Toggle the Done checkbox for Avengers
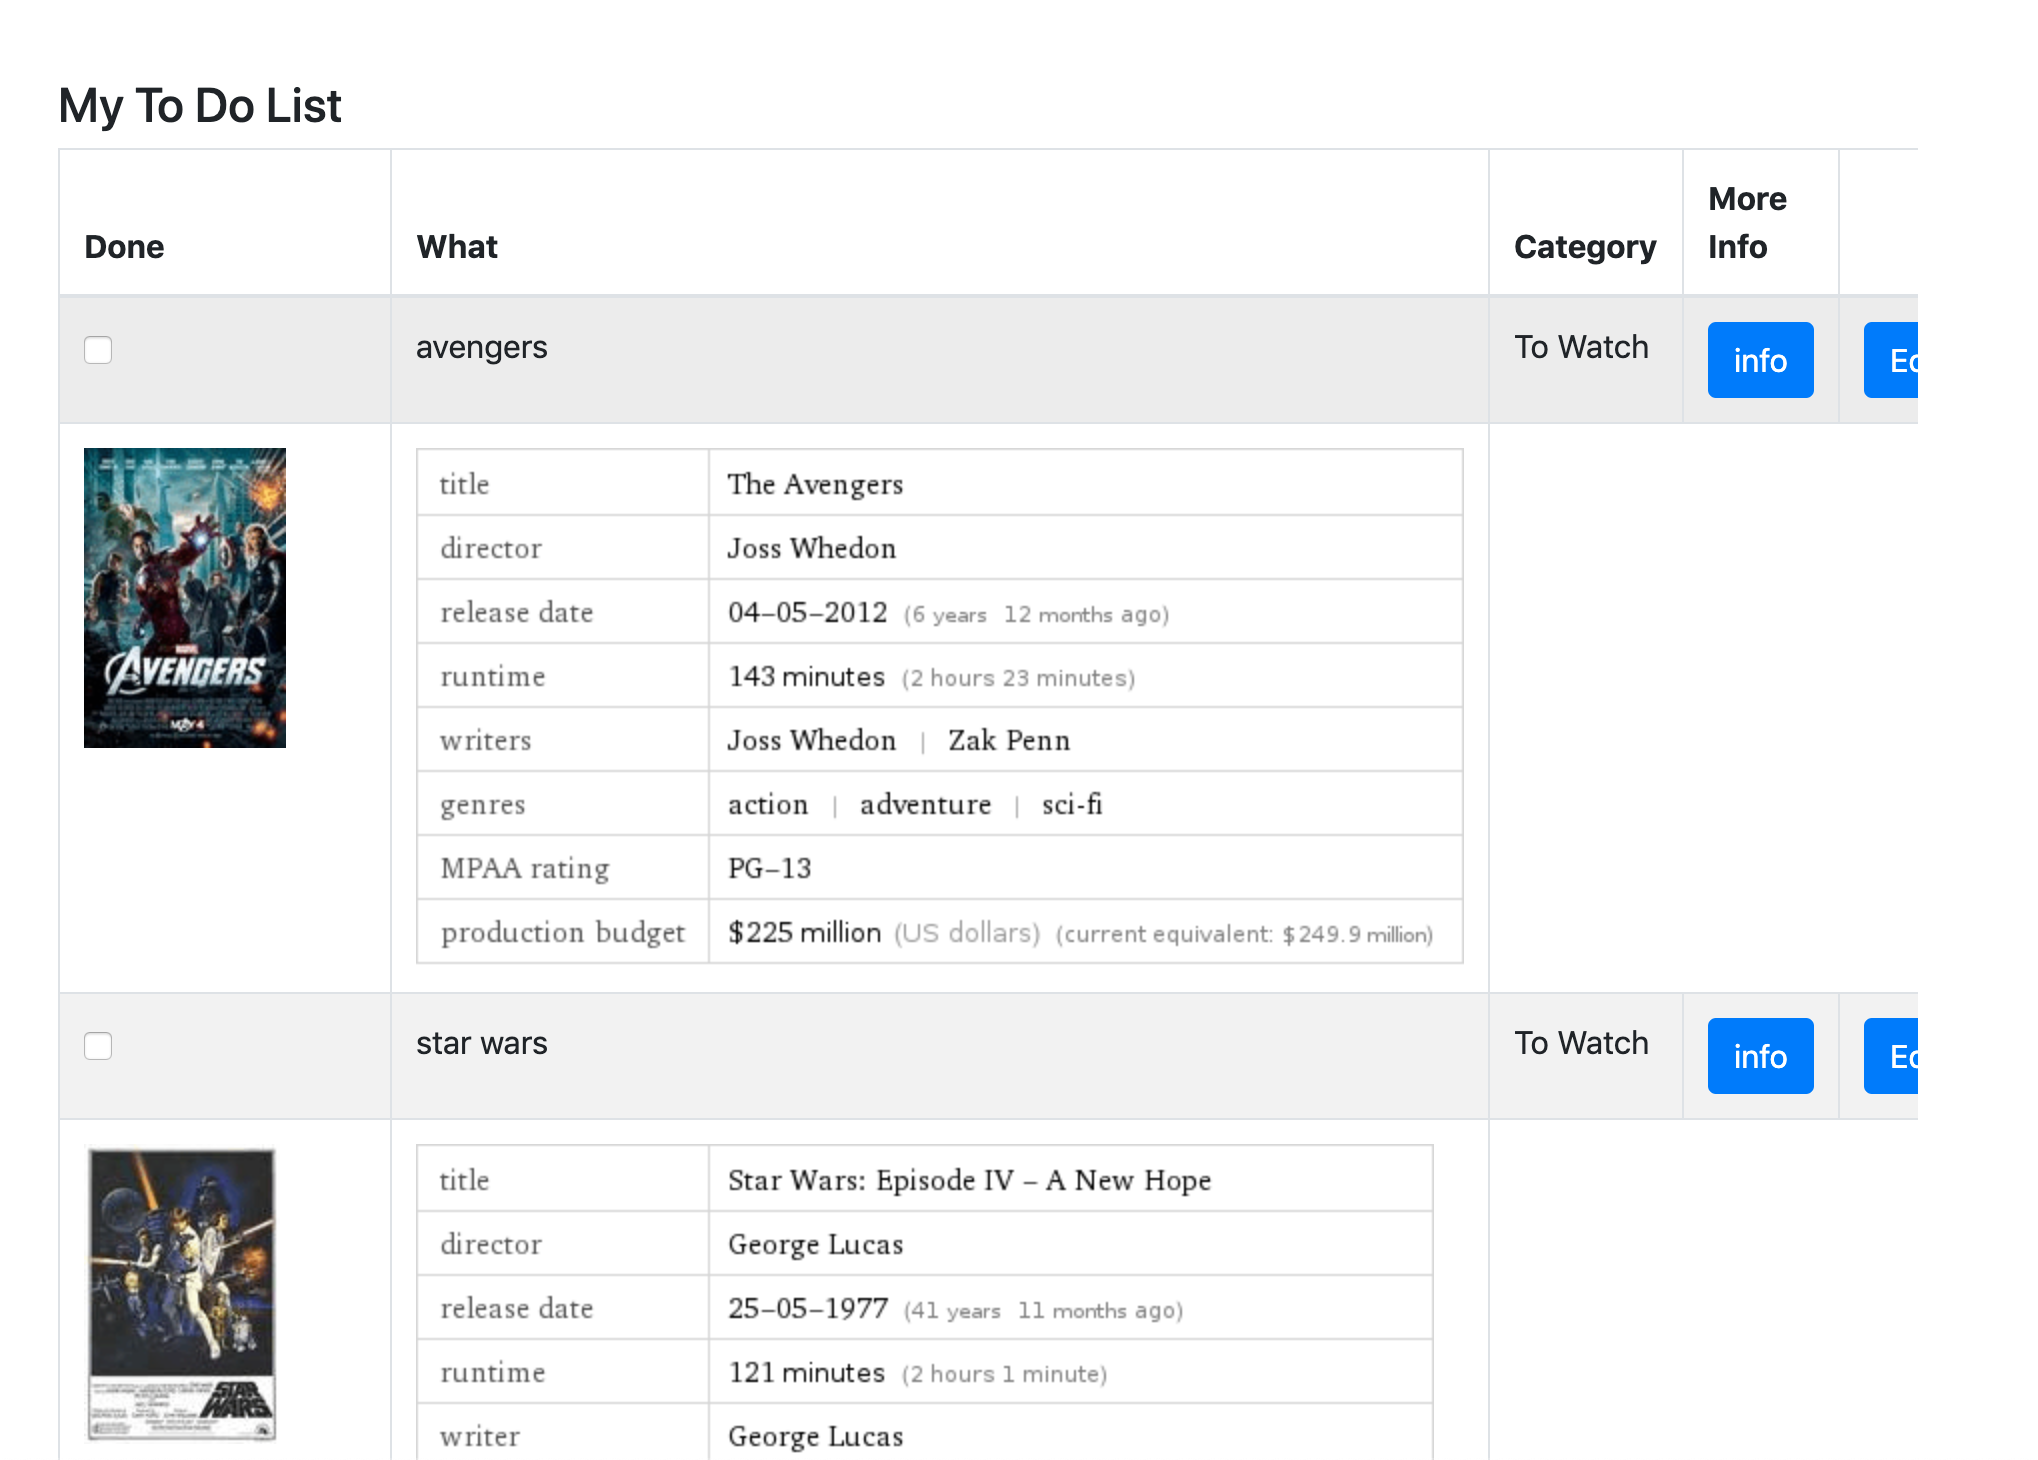This screenshot has width=2038, height=1460. (x=98, y=351)
